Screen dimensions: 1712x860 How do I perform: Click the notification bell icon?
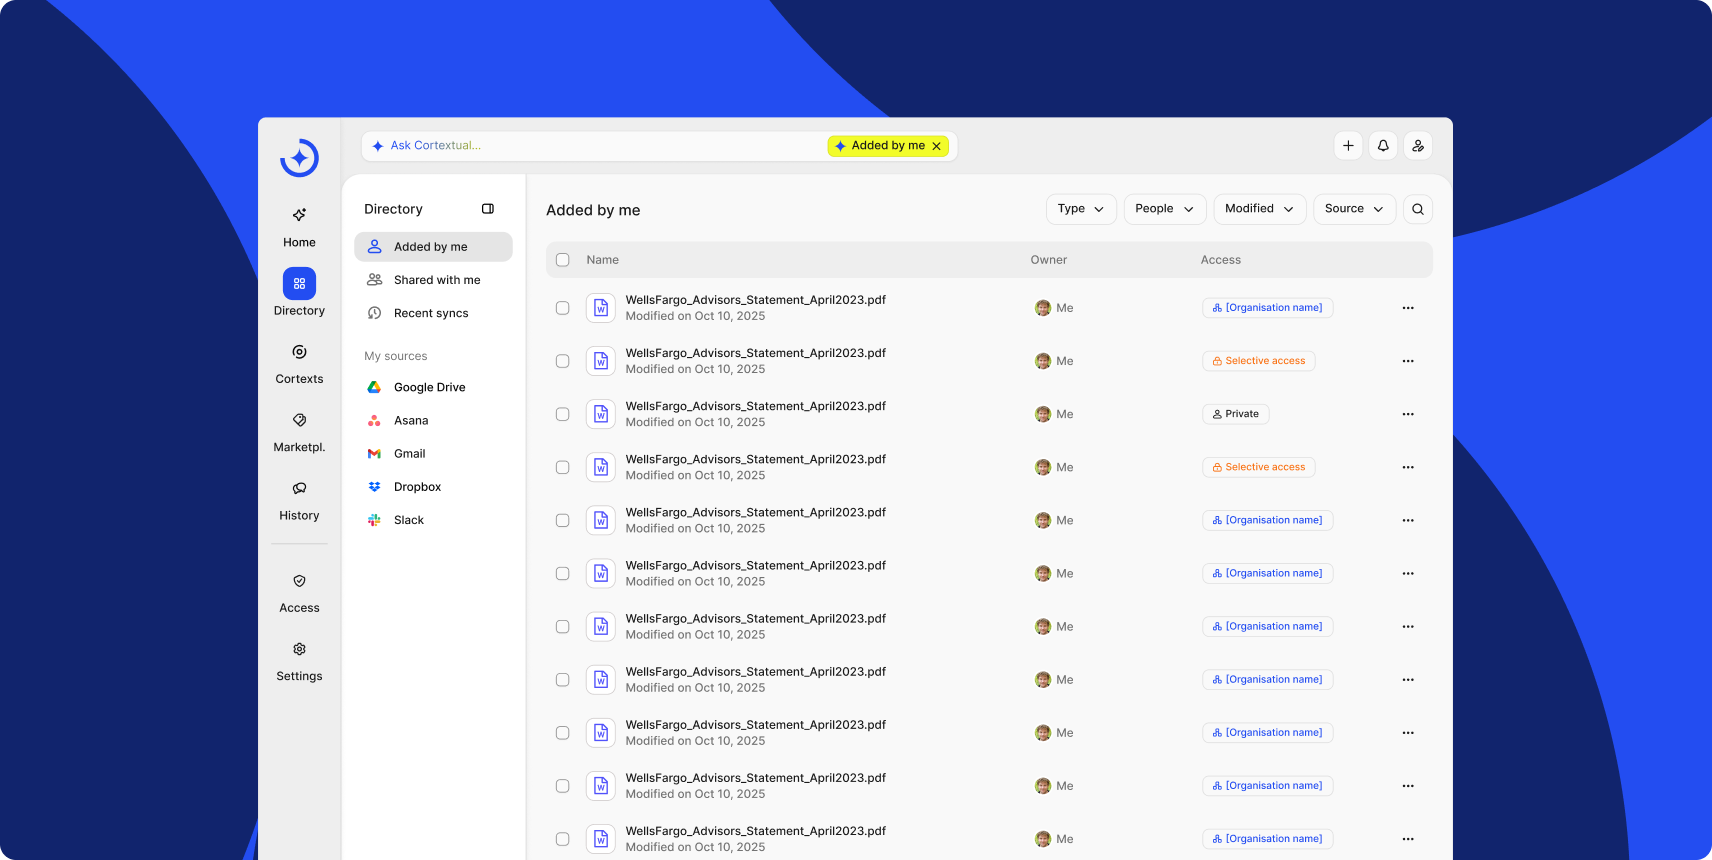click(1383, 146)
